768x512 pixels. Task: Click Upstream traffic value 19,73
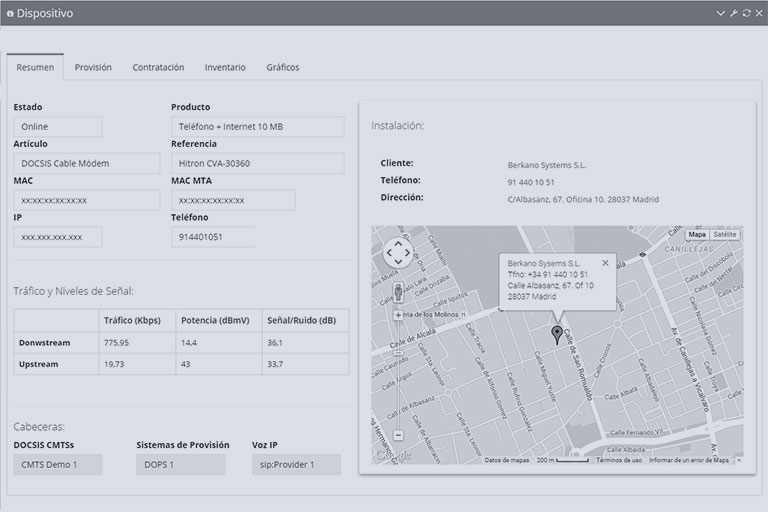click(x=114, y=364)
